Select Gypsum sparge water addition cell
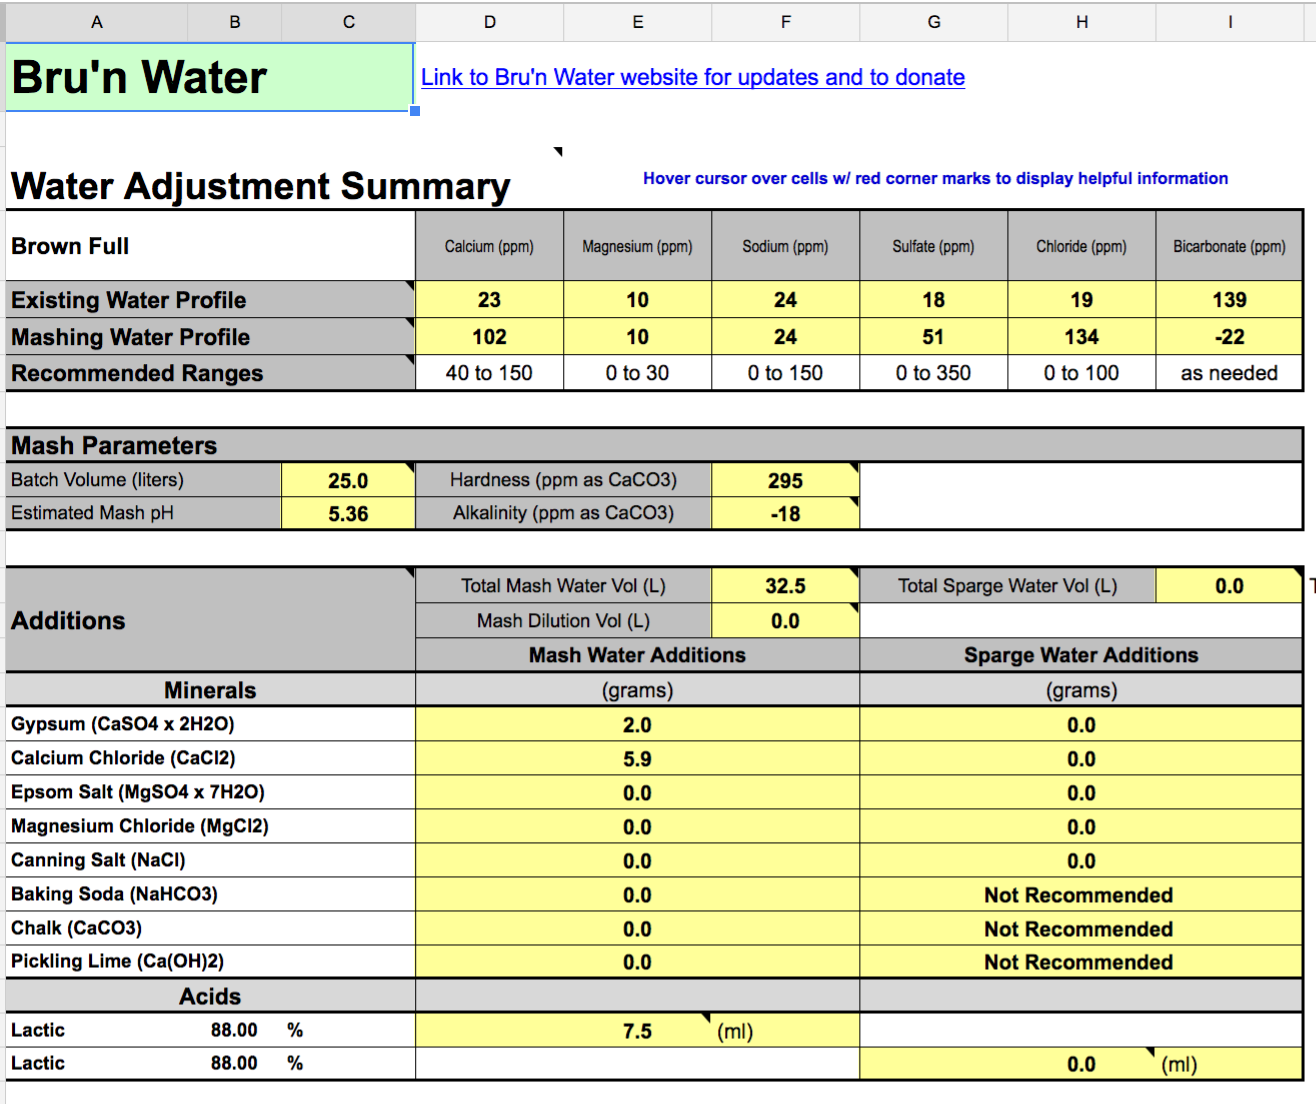Screen dimensions: 1316x1104 tap(1082, 725)
